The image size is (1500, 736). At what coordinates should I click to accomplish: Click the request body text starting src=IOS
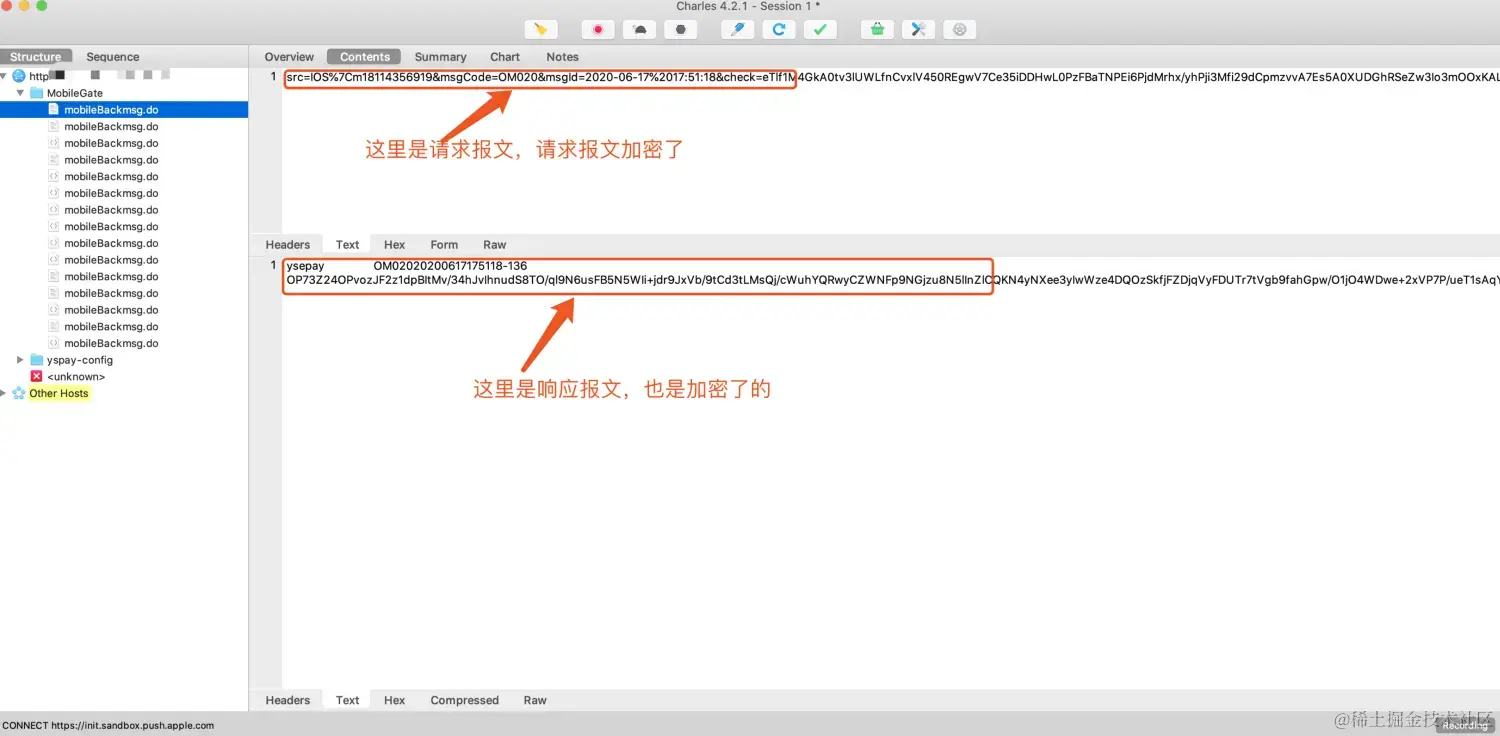pyautogui.click(x=892, y=77)
